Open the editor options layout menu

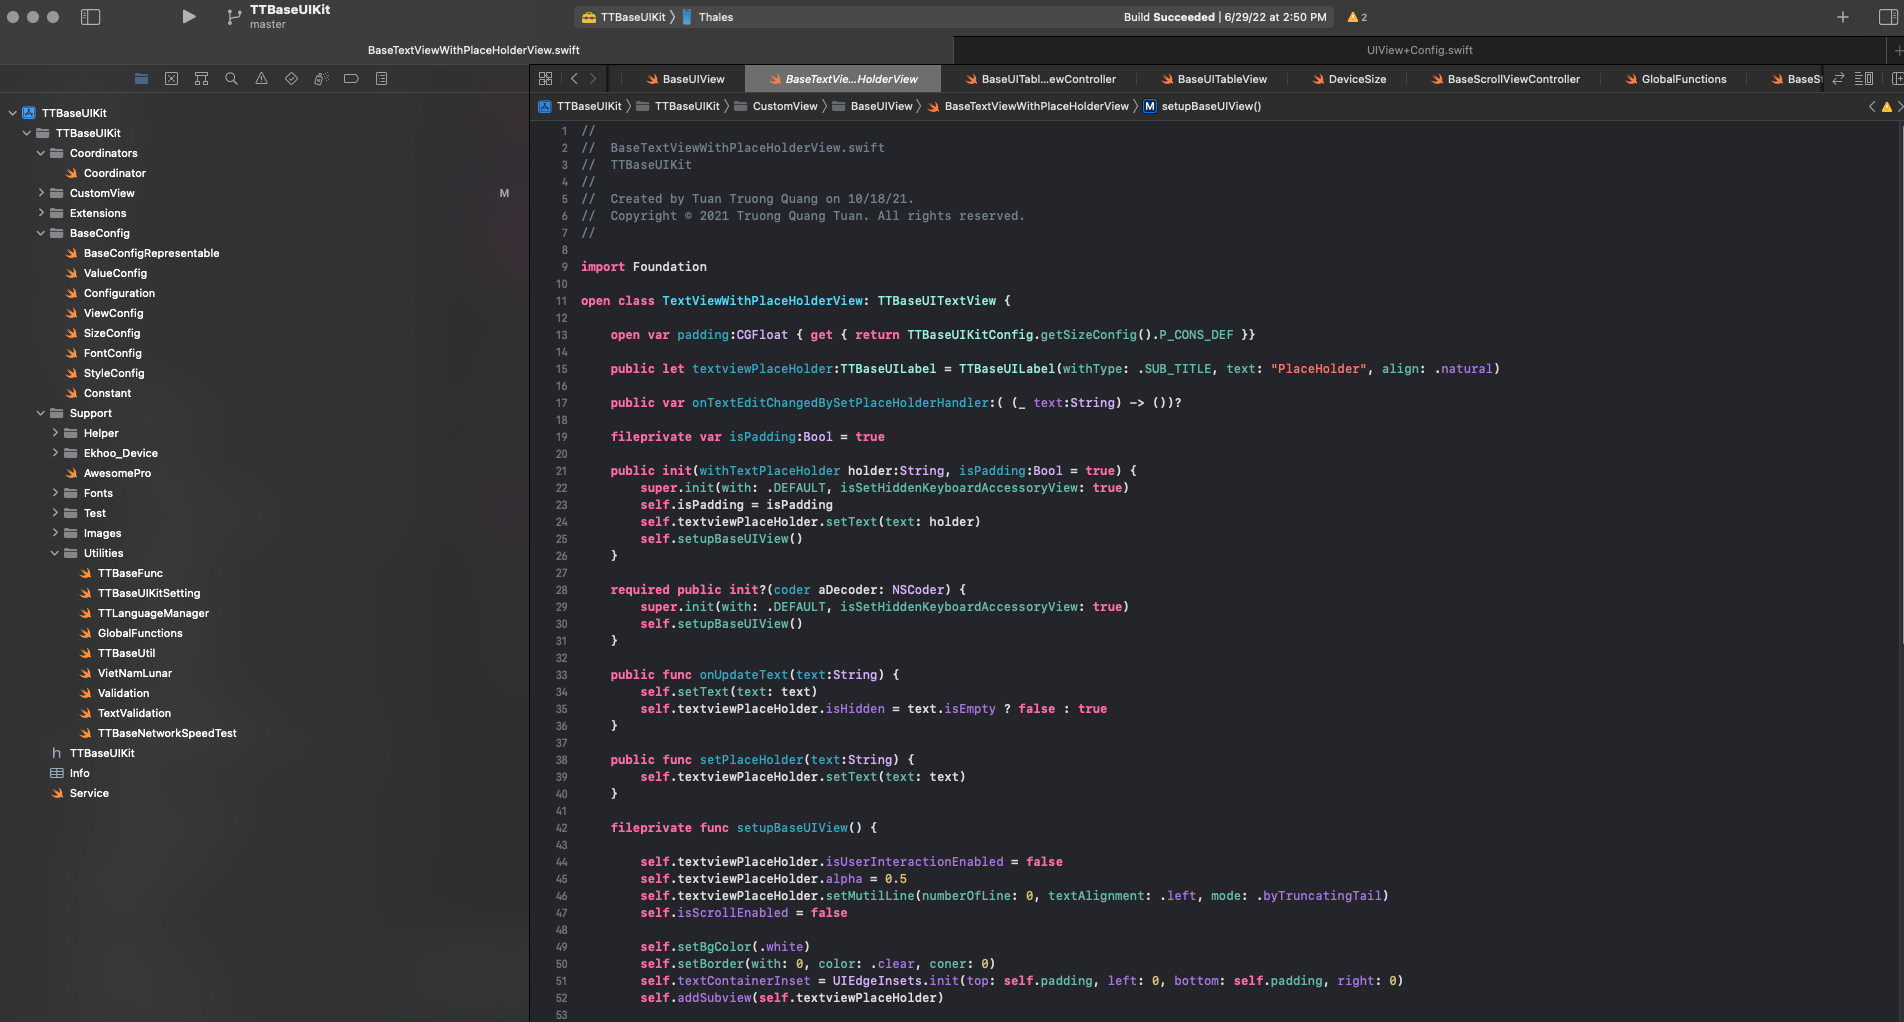tap(1863, 78)
